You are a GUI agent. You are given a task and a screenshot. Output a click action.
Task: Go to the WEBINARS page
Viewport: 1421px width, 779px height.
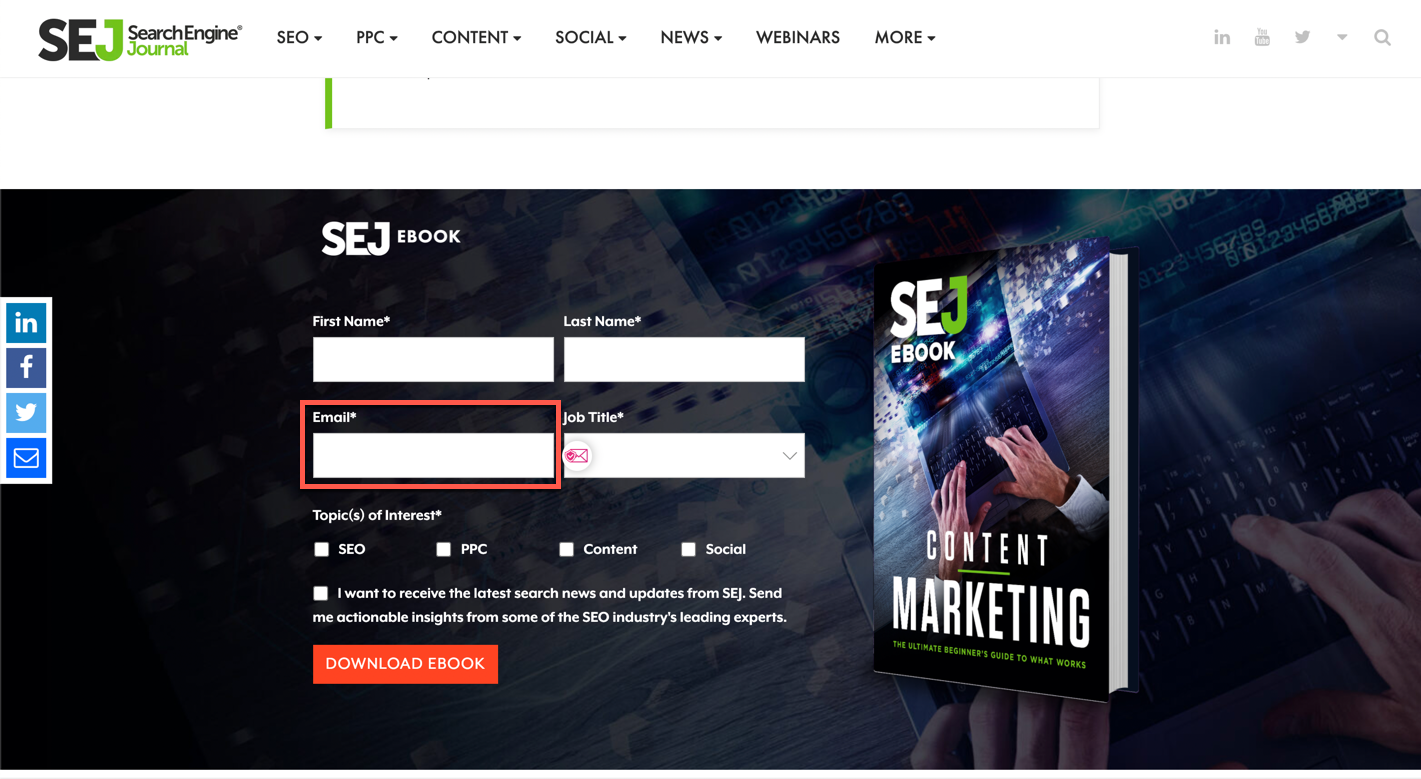(798, 38)
